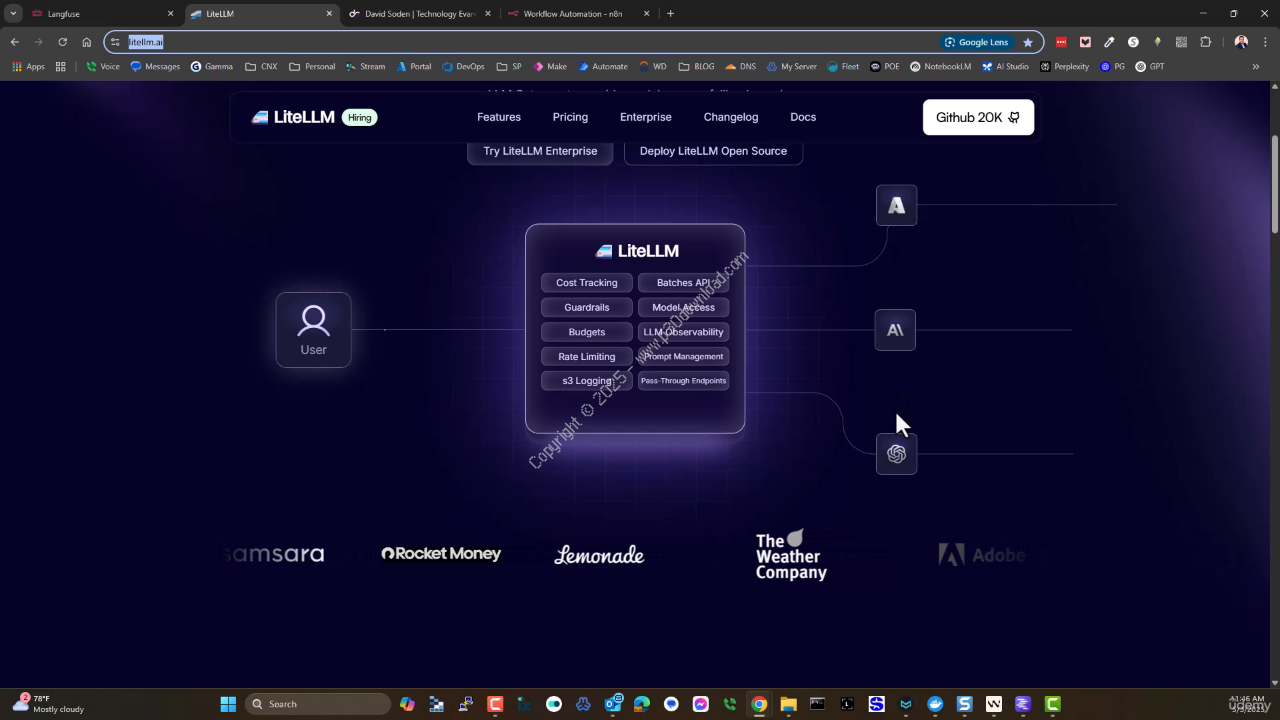The image size is (1280, 720).
Task: Click the LiteLLM logo in the navbar
Action: coord(293,117)
